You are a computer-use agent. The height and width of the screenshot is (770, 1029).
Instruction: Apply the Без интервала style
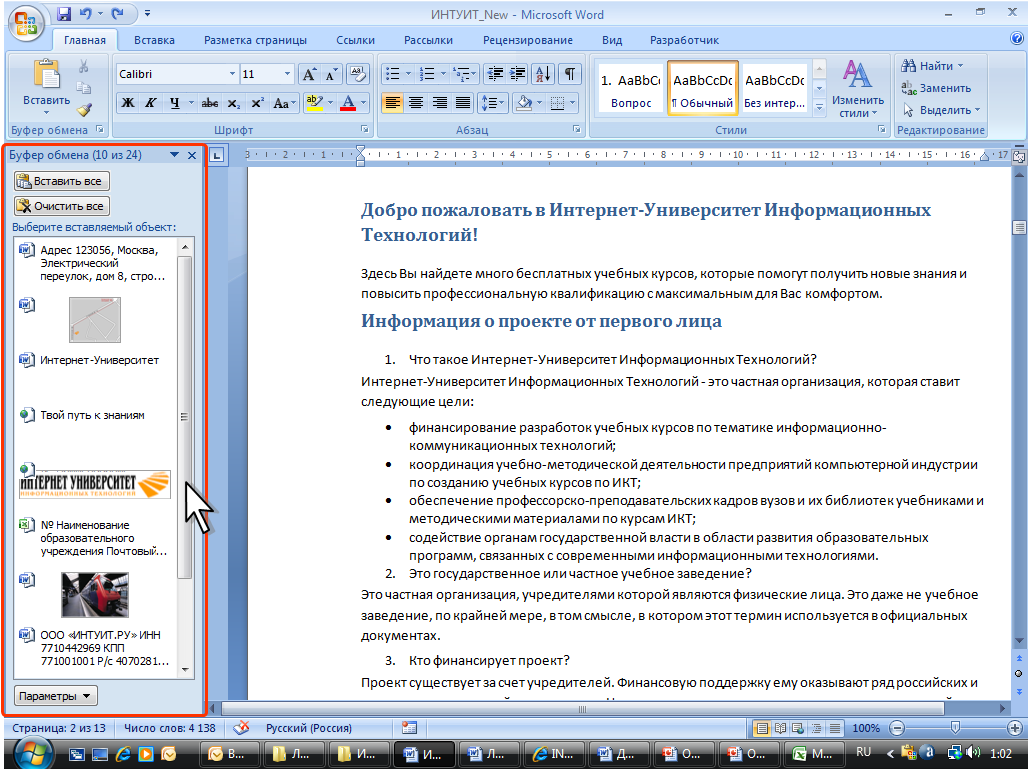(x=774, y=89)
